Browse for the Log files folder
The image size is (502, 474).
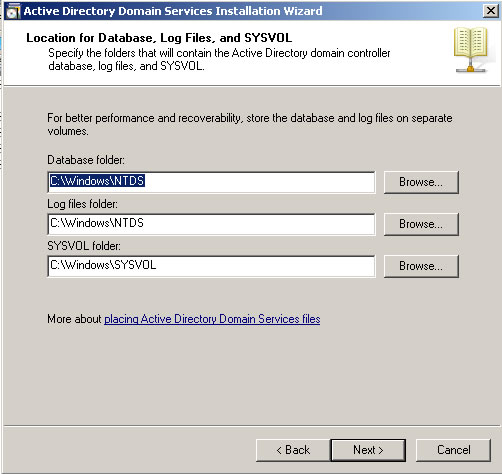(421, 224)
